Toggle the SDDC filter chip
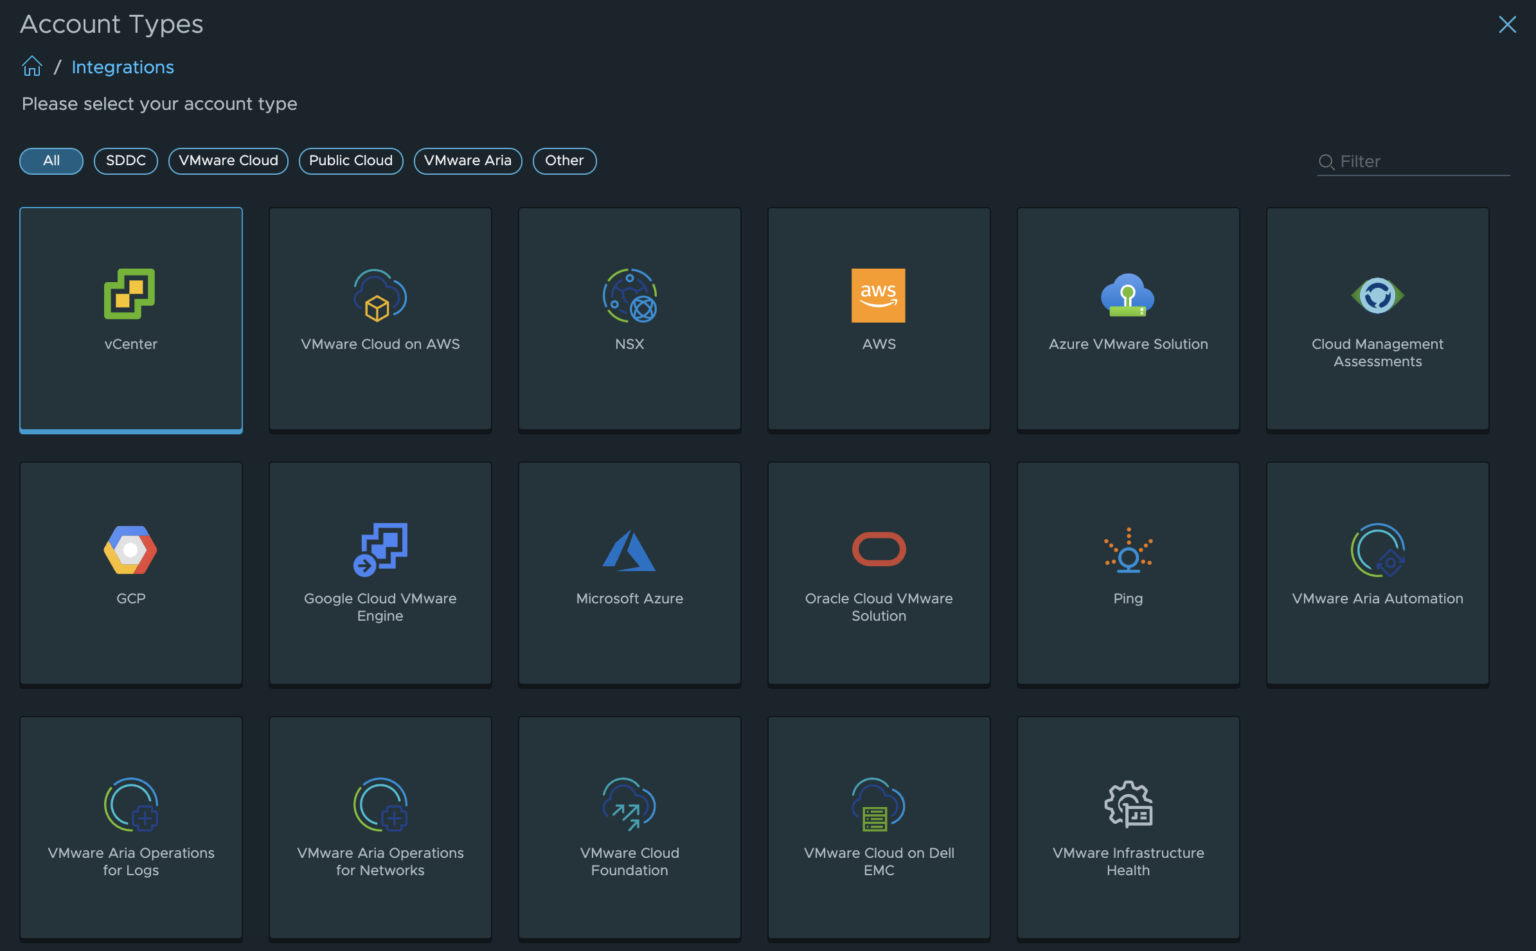 [125, 161]
